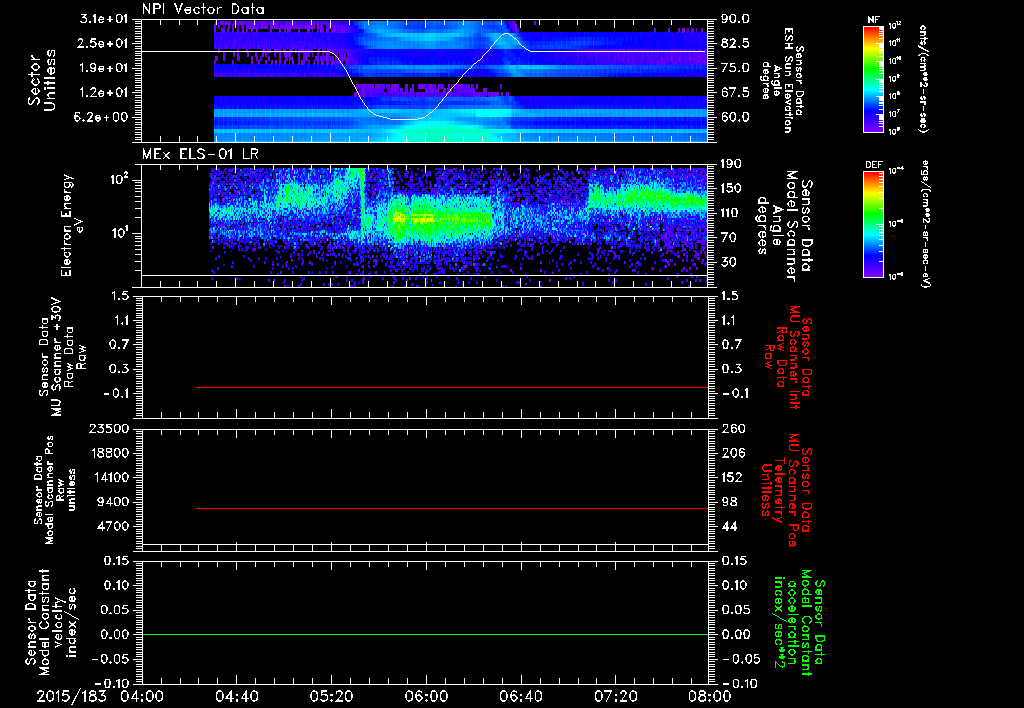1024x708 pixels.
Task: Click the 190 scanner angle tick value
Action: [x=731, y=164]
